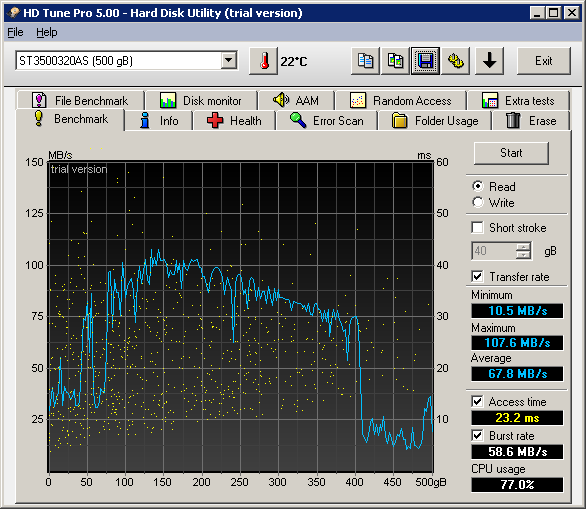Click the 22°C temperature reading
586x509 pixels.
(294, 62)
